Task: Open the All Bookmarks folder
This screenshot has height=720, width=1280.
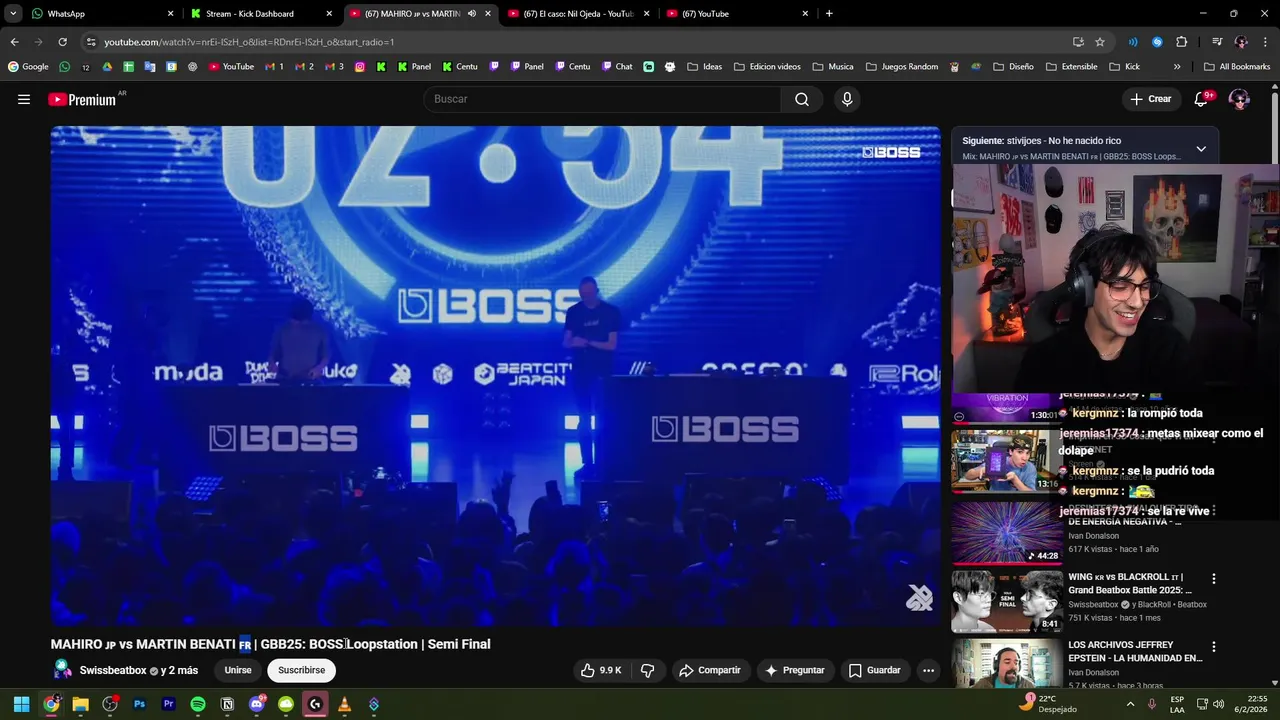Action: (1237, 67)
